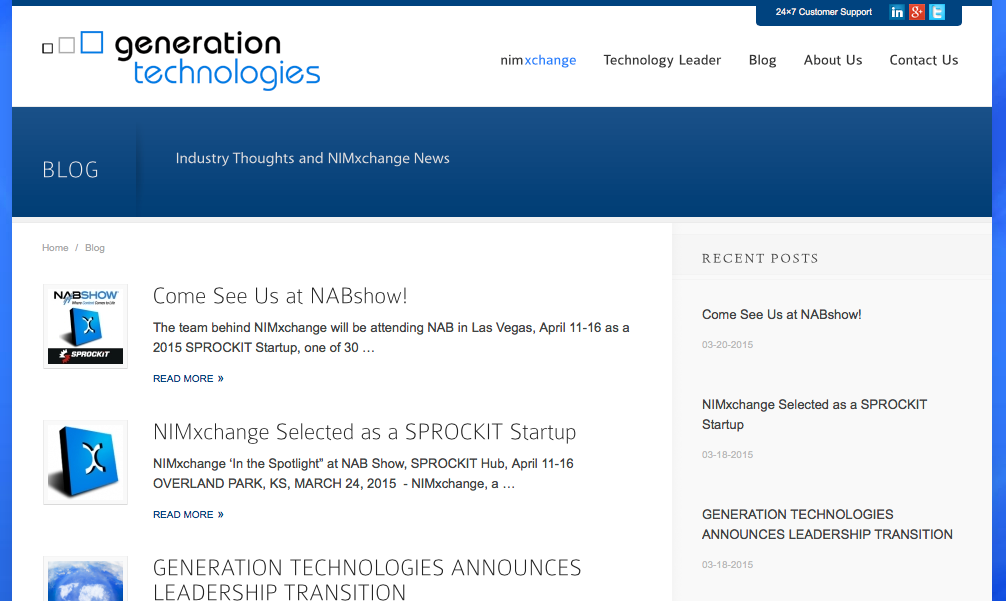Click the Generation Technologies logo
The height and width of the screenshot is (601, 1006).
coord(181,60)
